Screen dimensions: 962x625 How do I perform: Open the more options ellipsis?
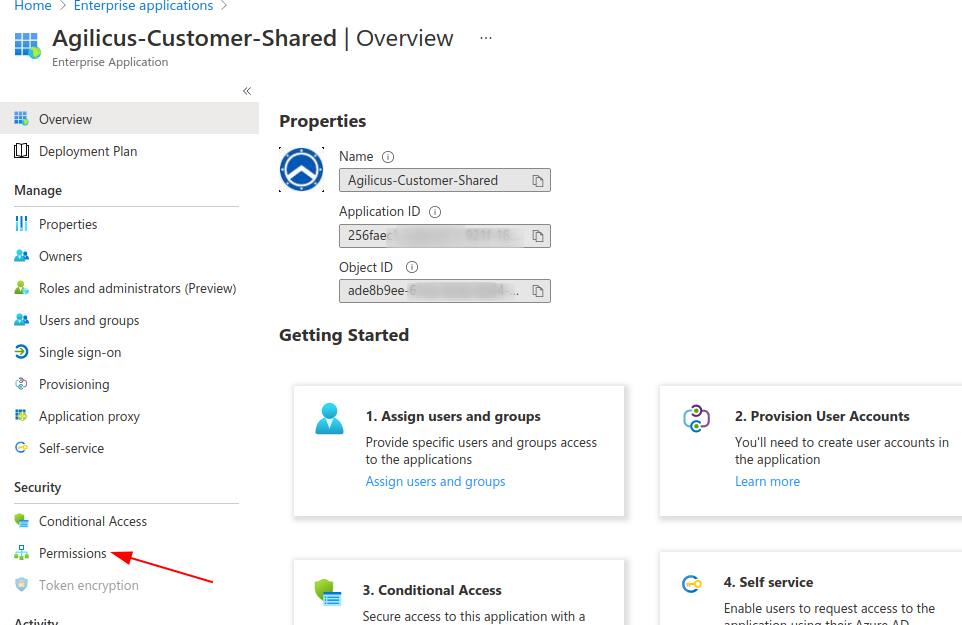click(x=486, y=38)
